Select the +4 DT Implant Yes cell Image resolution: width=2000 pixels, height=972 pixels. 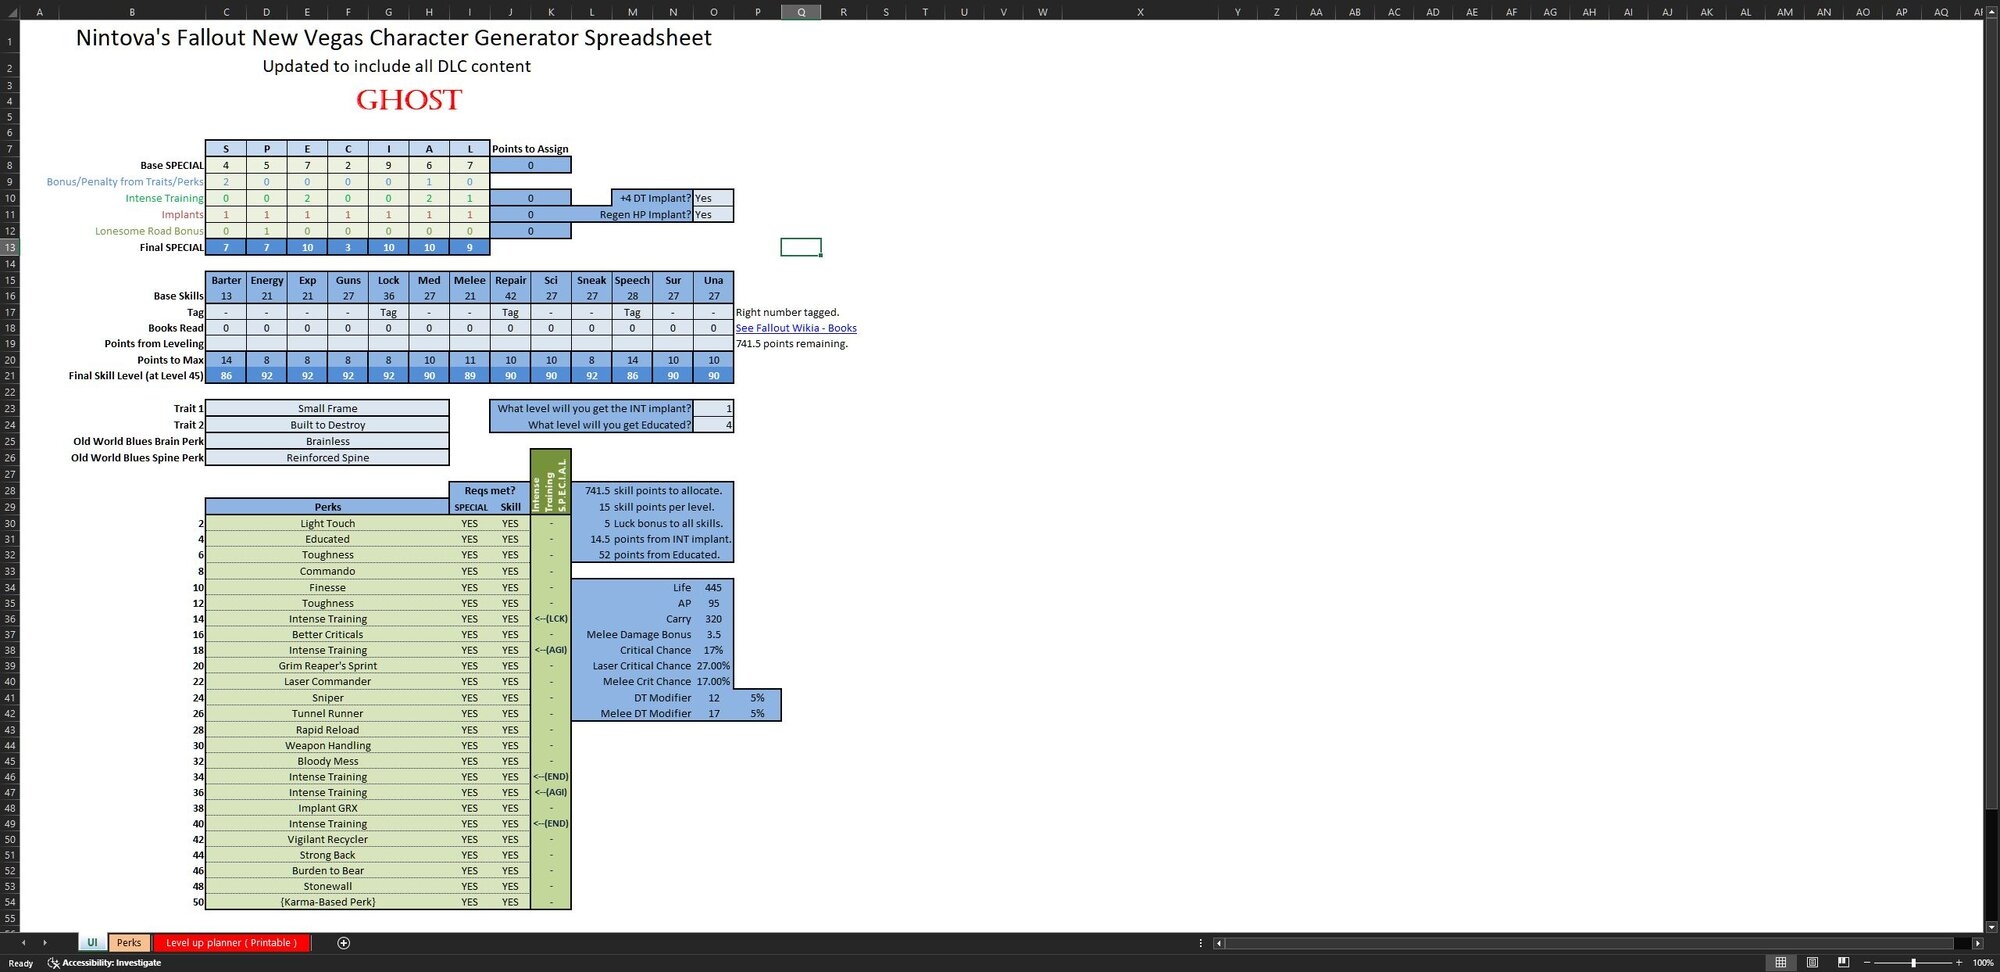coord(713,198)
